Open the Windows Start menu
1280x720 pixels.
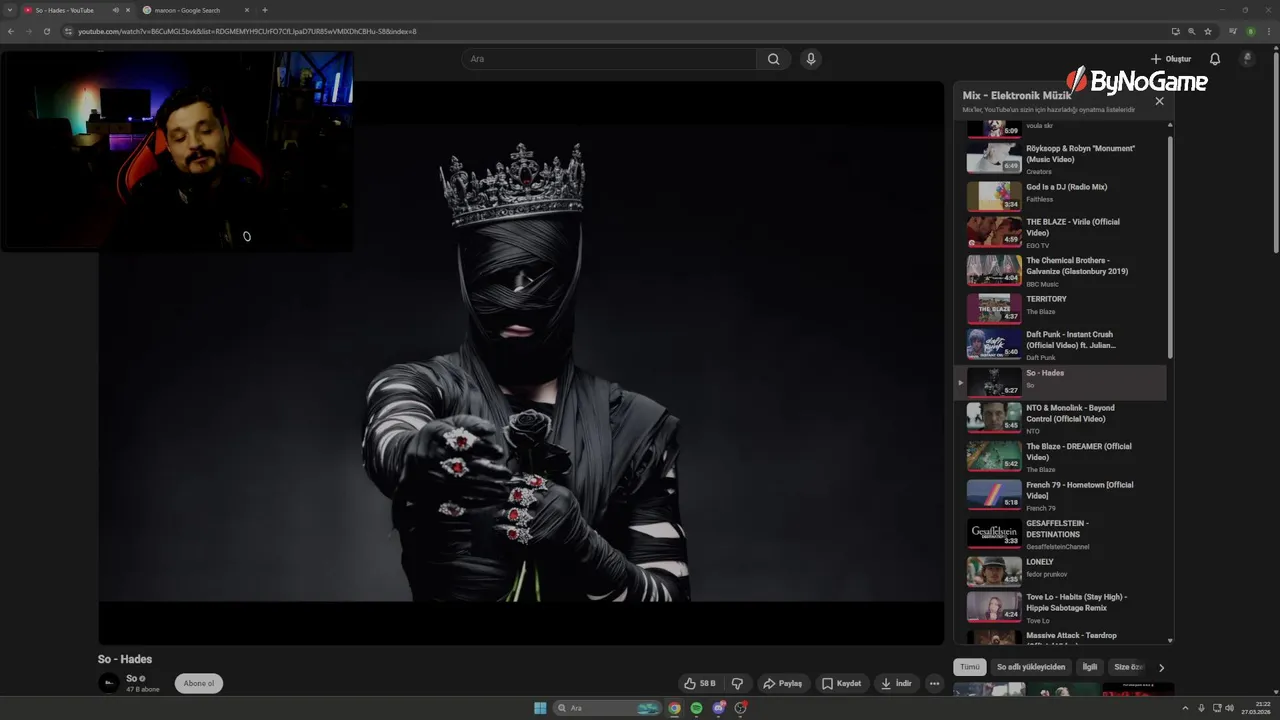[540, 708]
